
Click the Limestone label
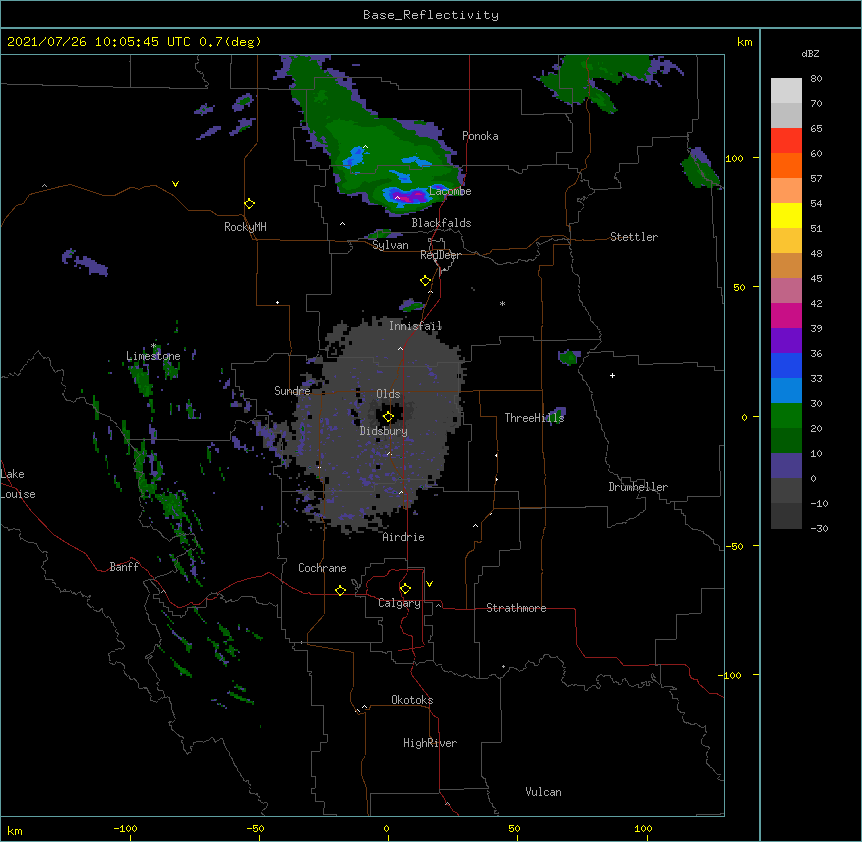[153, 356]
